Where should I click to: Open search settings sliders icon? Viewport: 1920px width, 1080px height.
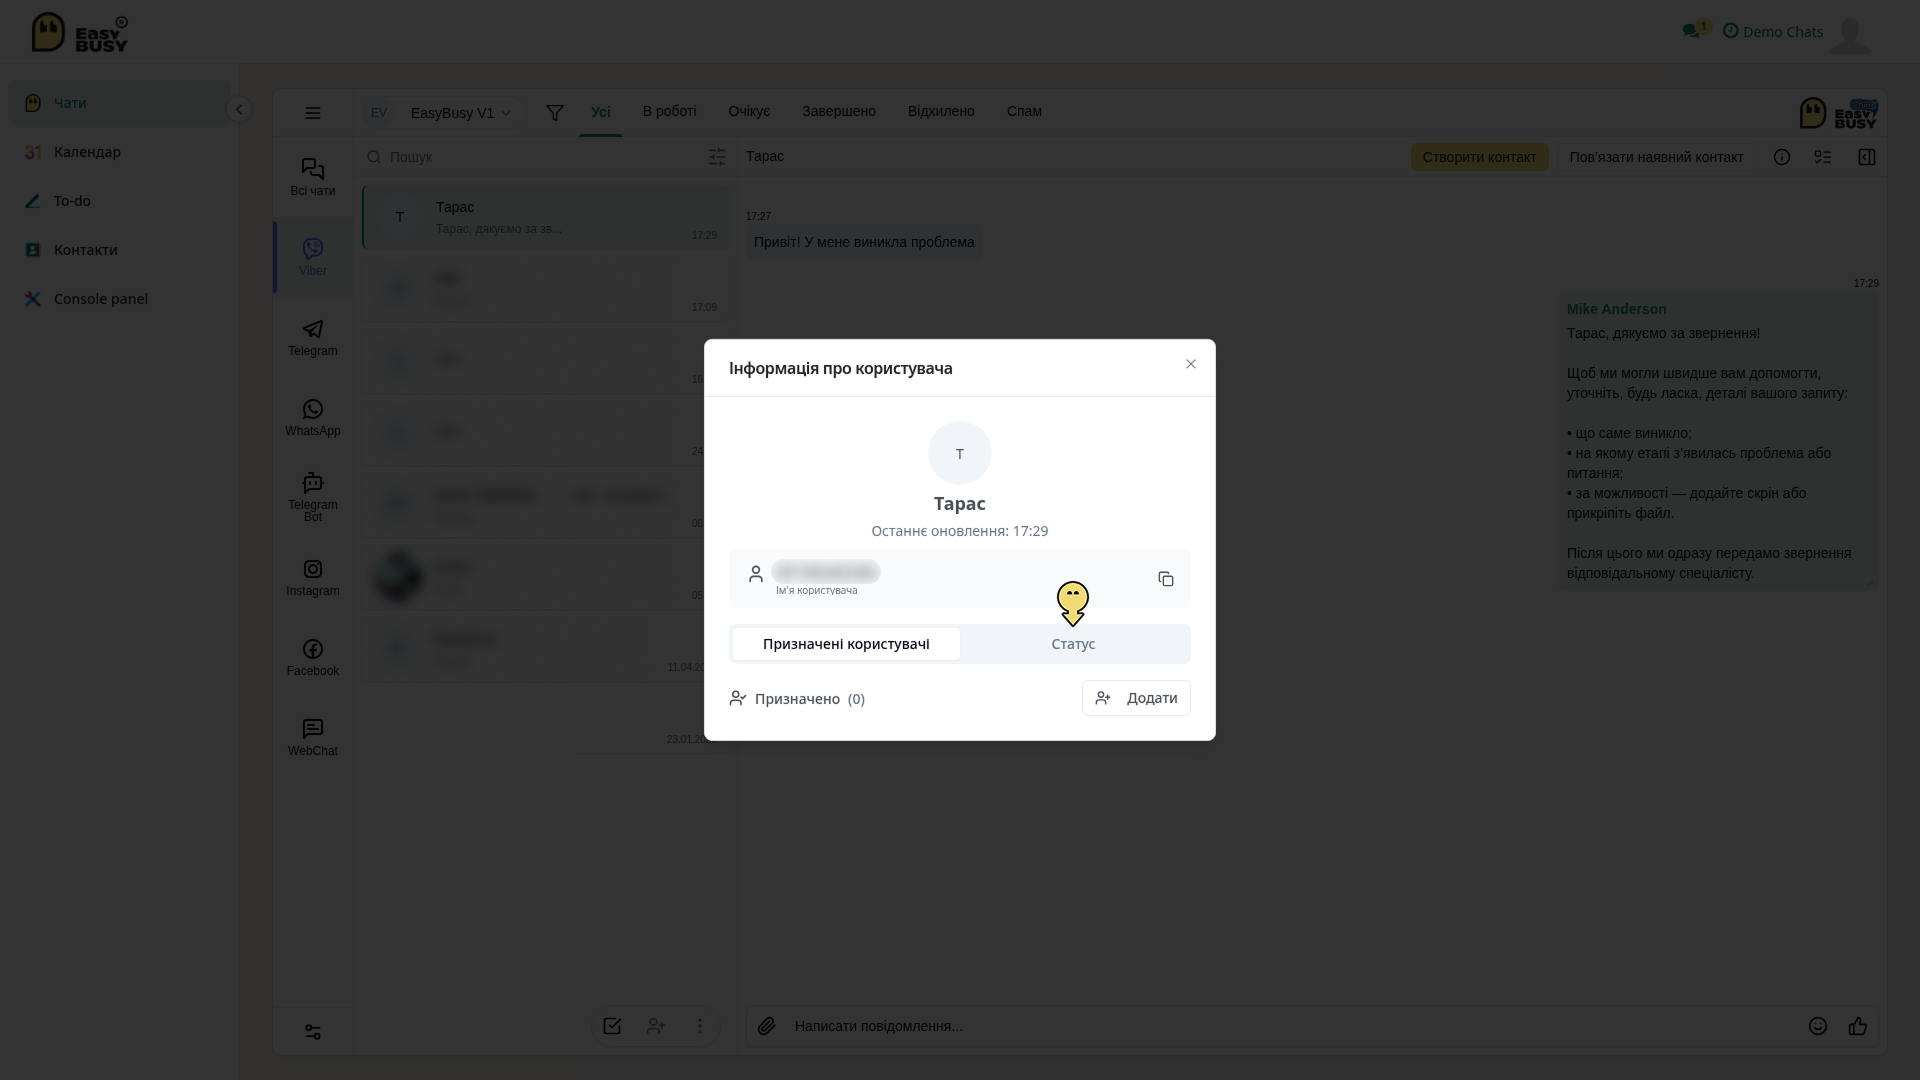717,157
